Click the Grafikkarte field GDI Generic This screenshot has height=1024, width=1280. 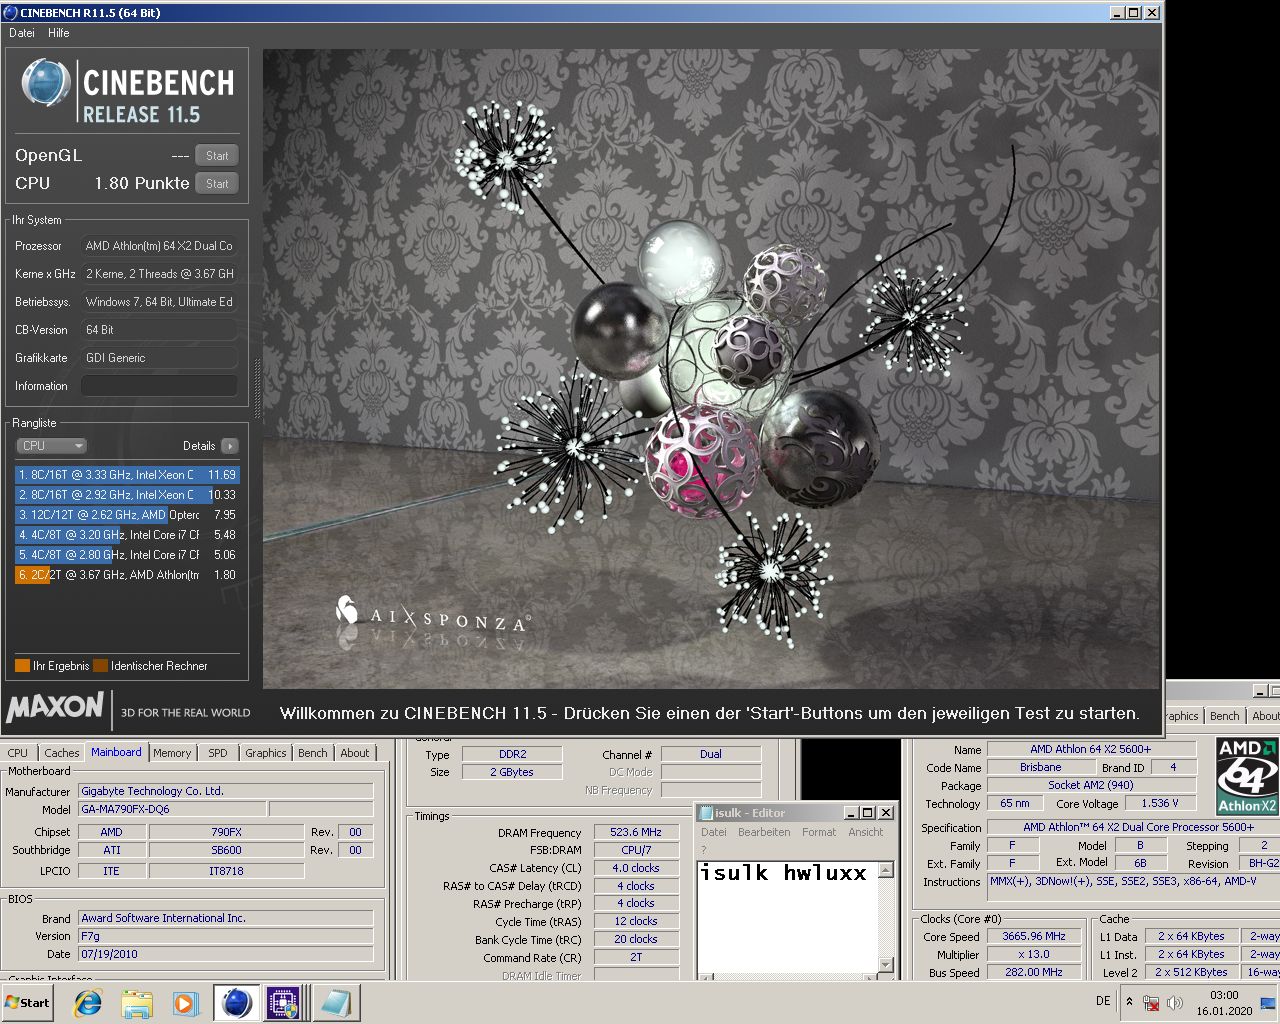click(x=160, y=358)
